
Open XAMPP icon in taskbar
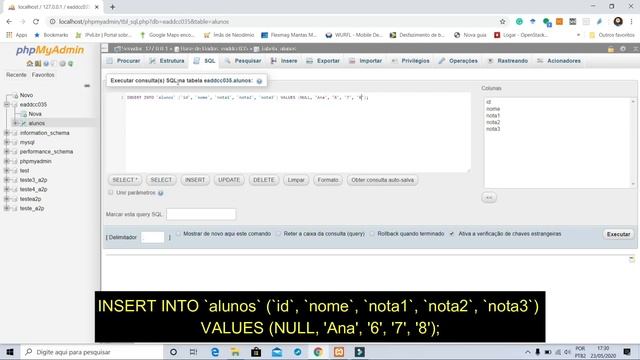(339, 352)
